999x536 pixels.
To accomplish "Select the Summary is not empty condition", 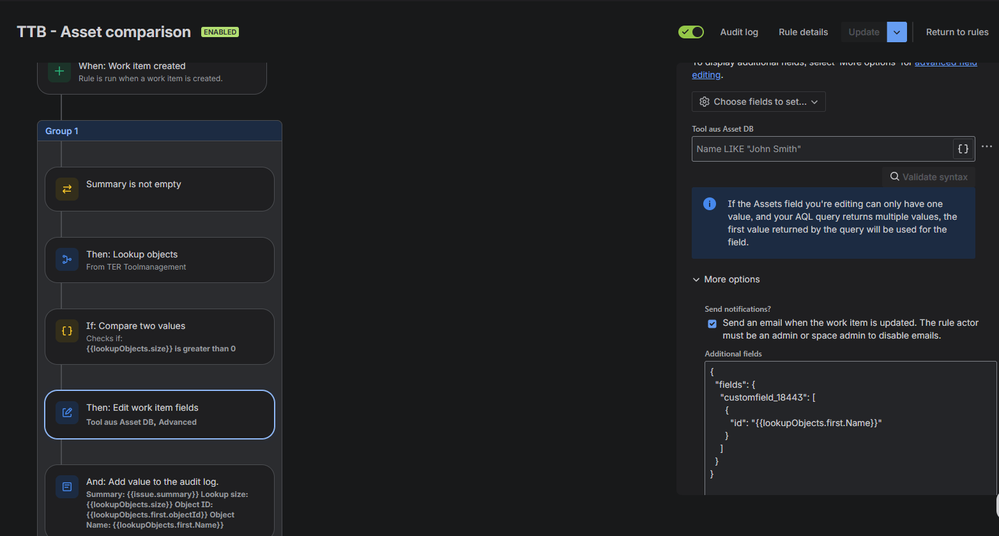I will pos(159,189).
